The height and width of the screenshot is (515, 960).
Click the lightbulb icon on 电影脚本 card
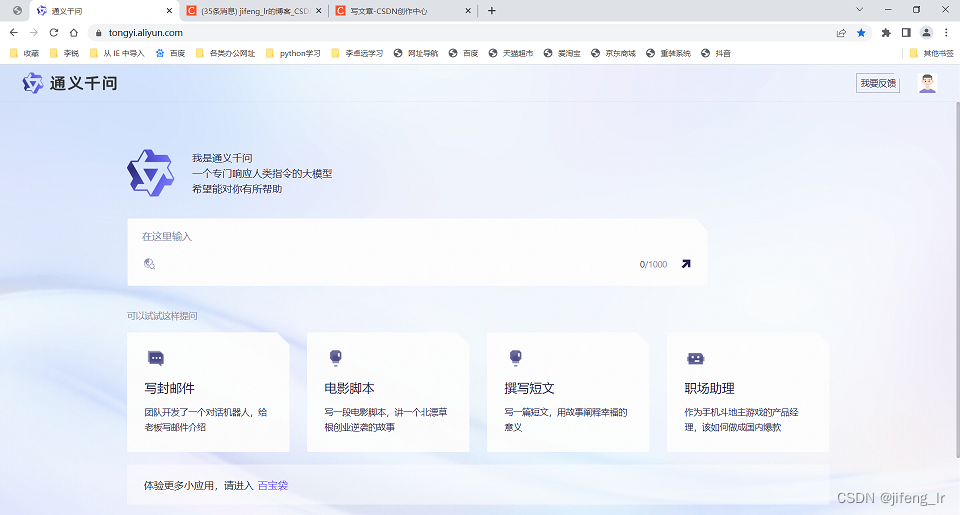(336, 358)
